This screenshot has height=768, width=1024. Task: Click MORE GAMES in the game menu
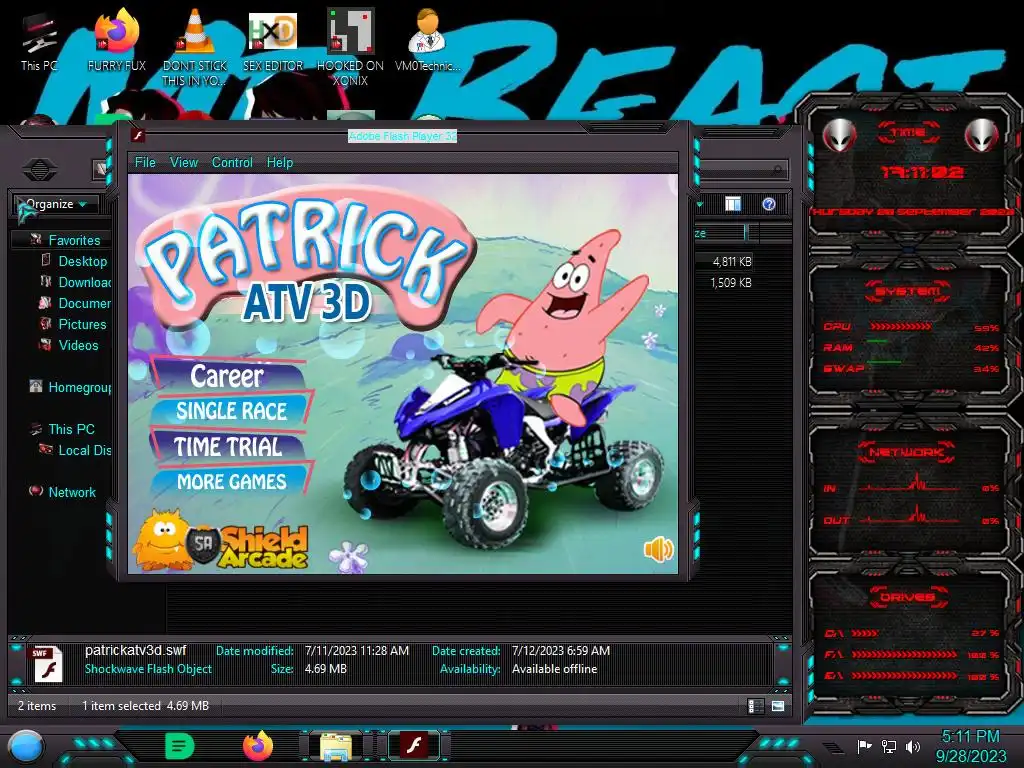(231, 482)
